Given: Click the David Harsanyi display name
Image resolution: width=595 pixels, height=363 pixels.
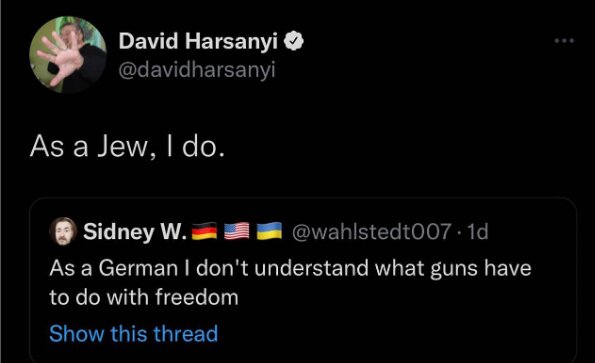Looking at the screenshot, I should pos(198,41).
